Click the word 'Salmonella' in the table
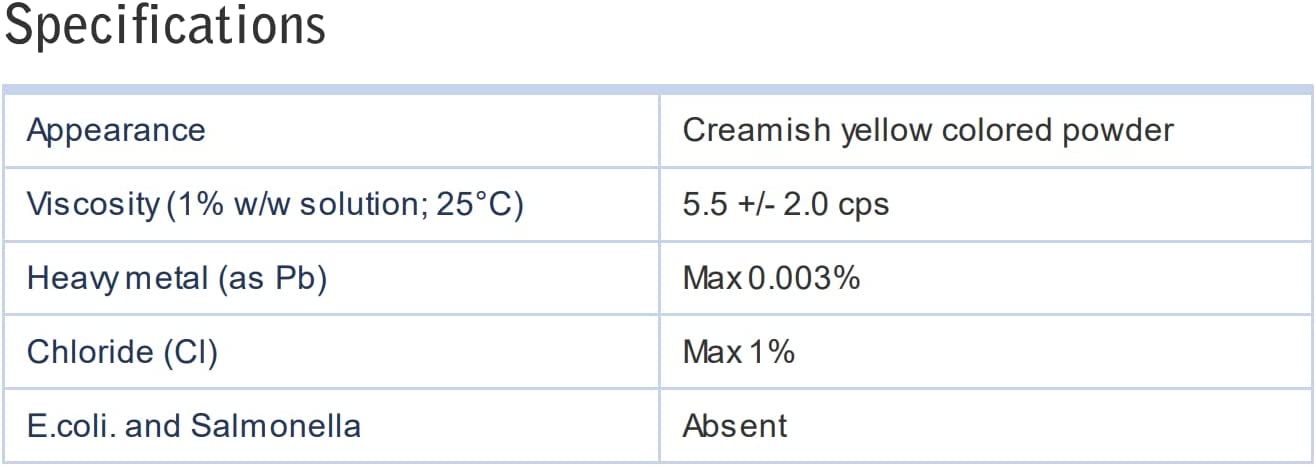The image size is (1316, 466). (275, 426)
